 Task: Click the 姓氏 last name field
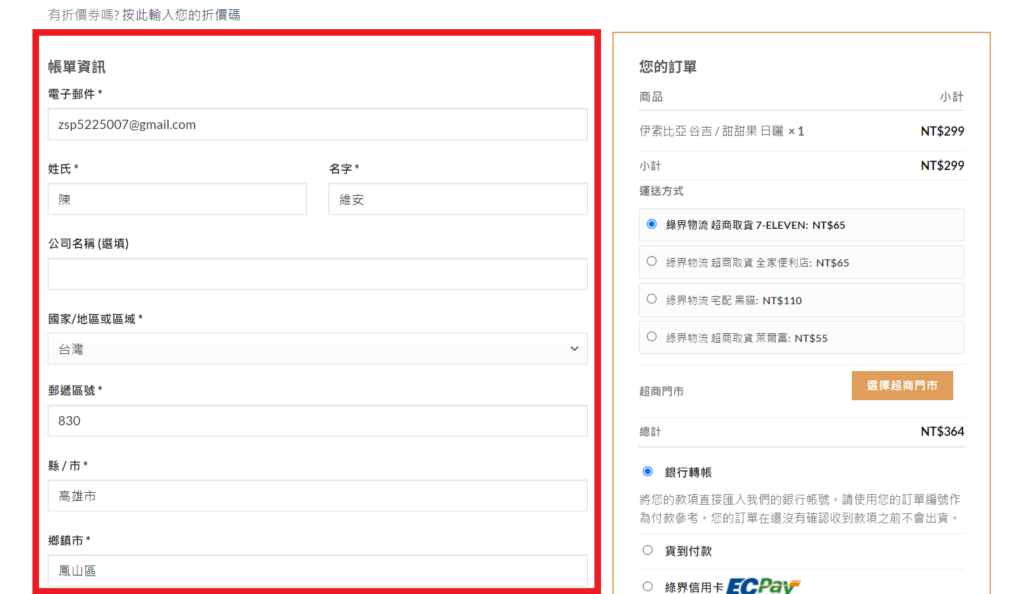177,199
